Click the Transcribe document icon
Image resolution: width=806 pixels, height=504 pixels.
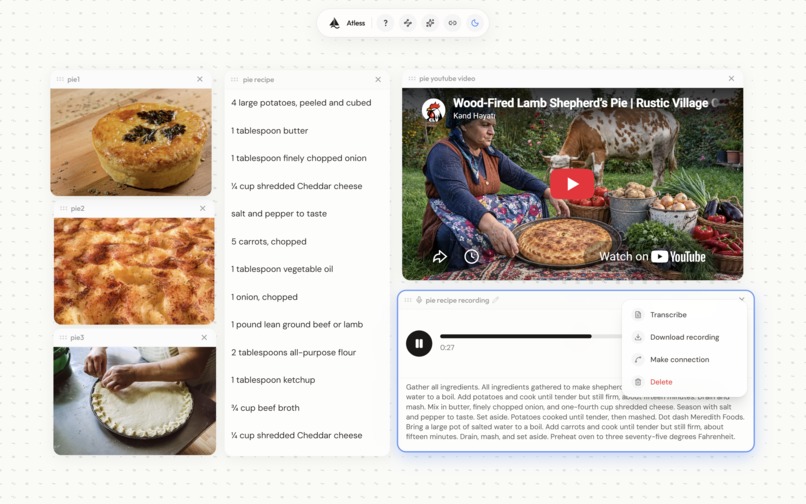(638, 315)
